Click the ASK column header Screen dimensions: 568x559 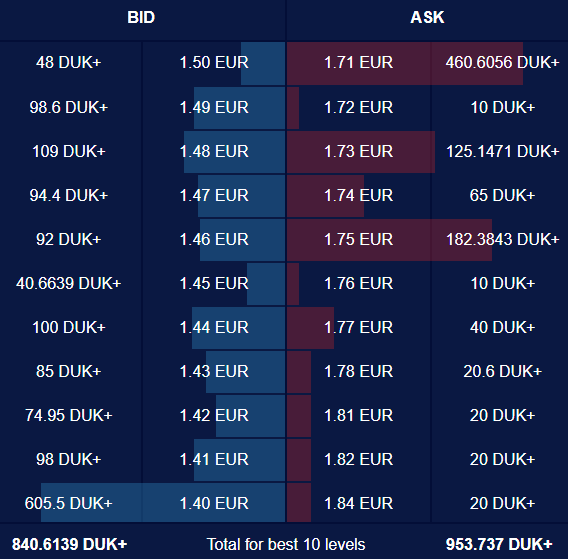pos(427,17)
